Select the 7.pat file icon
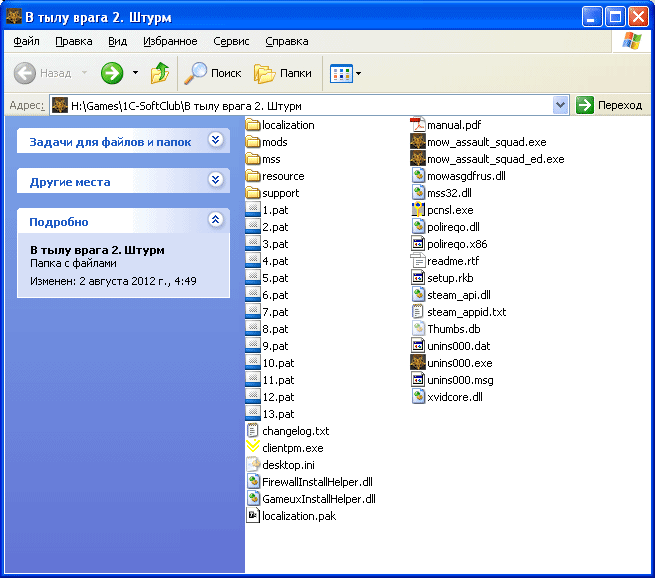This screenshot has width=655, height=578. 253,312
